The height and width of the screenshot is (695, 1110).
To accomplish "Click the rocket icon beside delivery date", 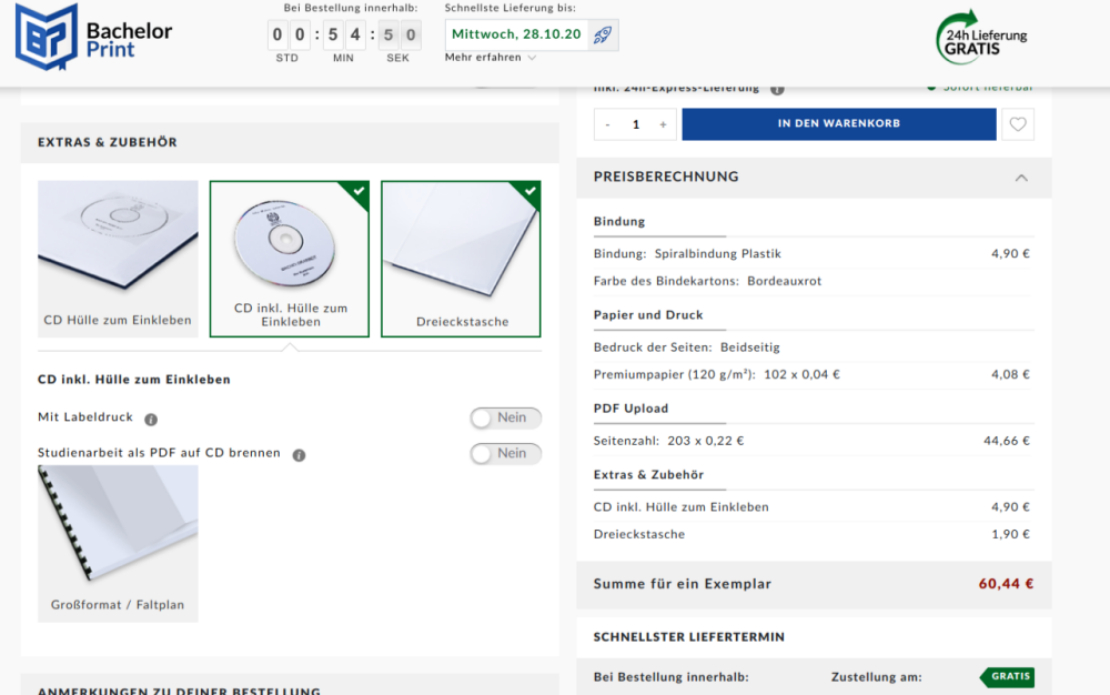I will tap(602, 35).
